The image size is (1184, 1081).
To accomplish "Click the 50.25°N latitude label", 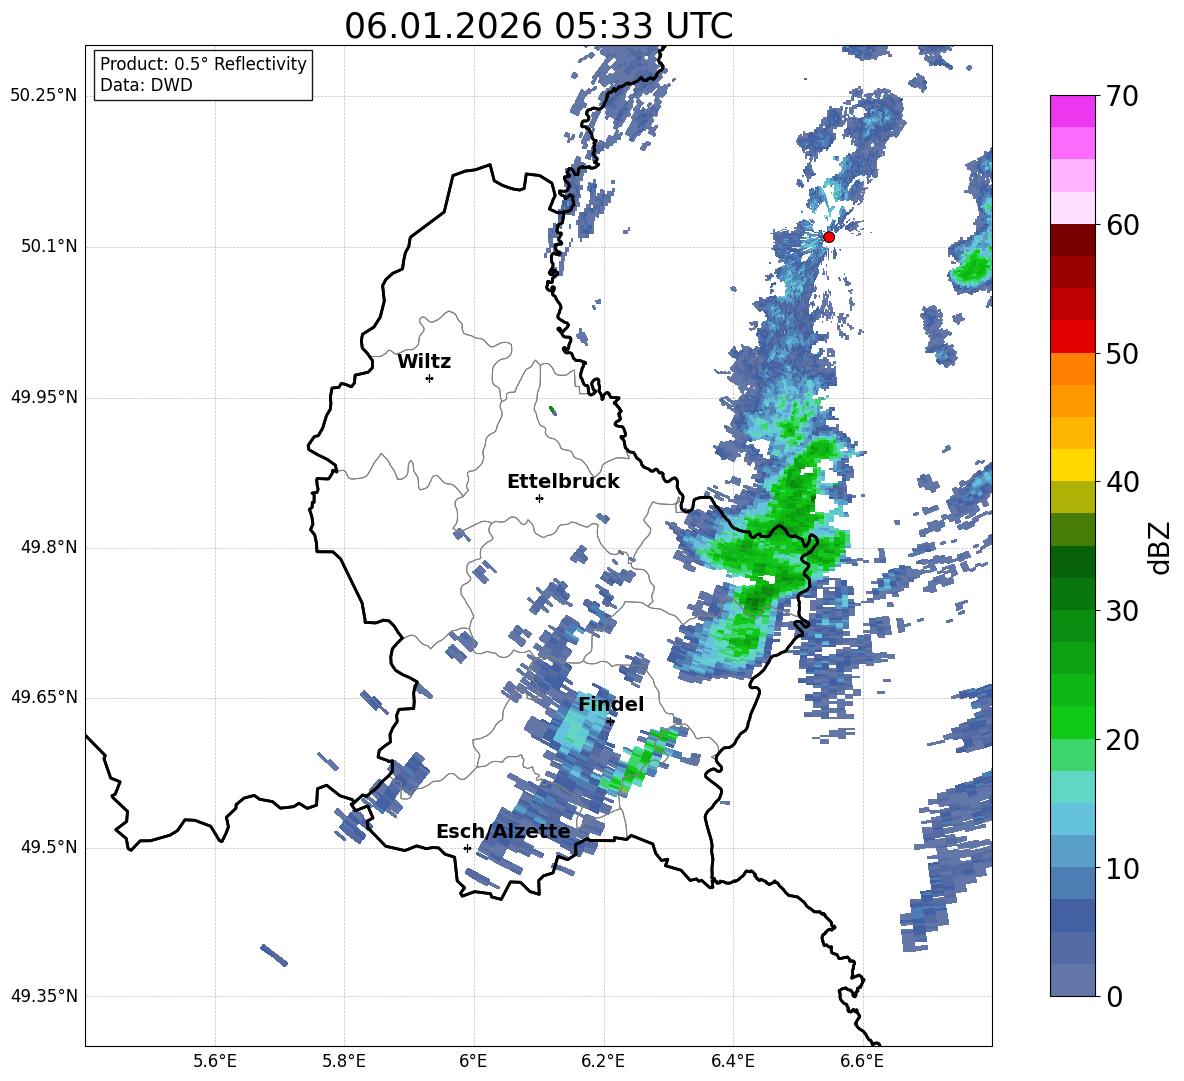I will click(44, 96).
